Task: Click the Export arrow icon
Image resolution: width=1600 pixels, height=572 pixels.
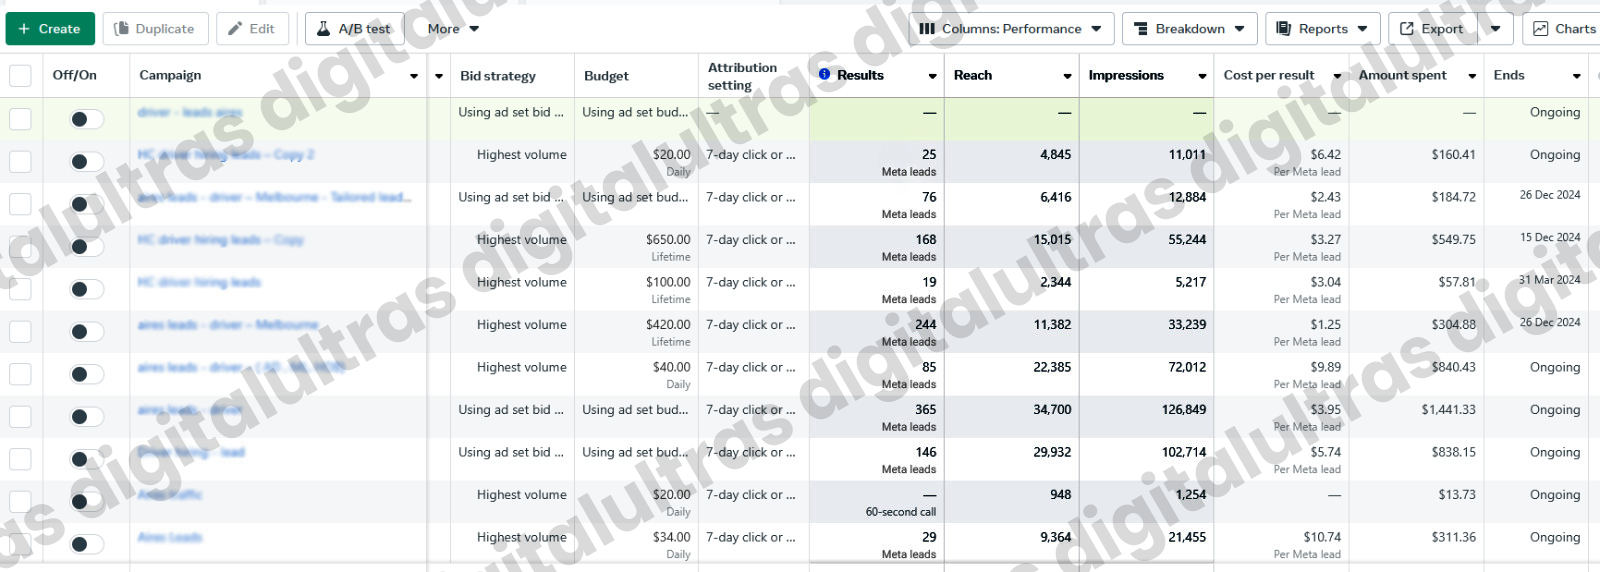Action: 1407,29
